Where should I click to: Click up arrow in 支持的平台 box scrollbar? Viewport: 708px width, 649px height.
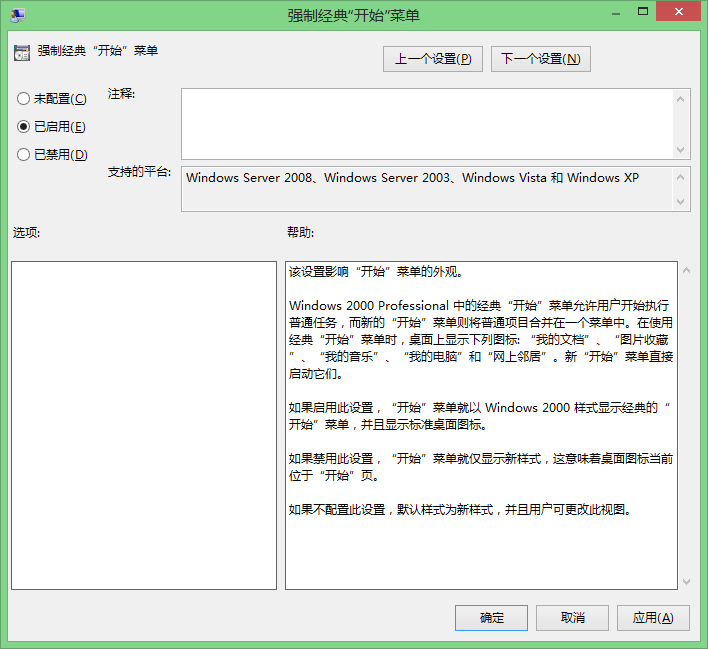(x=682, y=176)
